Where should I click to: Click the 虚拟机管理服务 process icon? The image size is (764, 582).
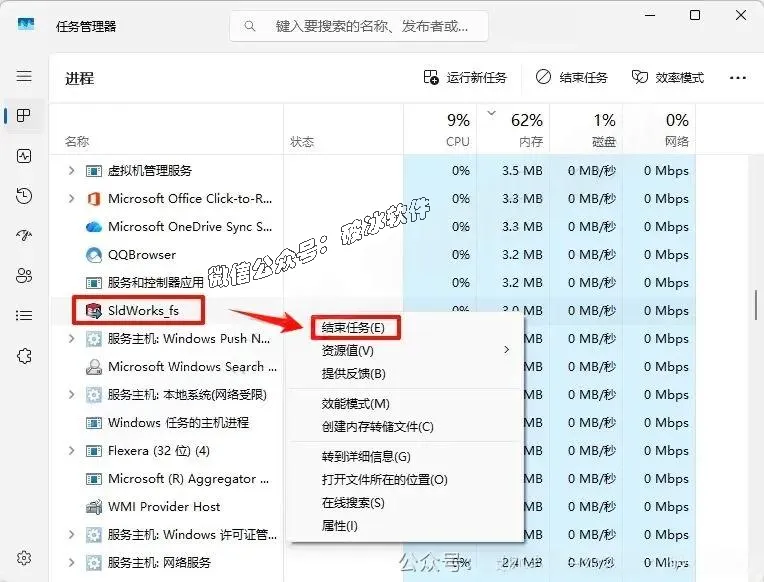(94, 171)
